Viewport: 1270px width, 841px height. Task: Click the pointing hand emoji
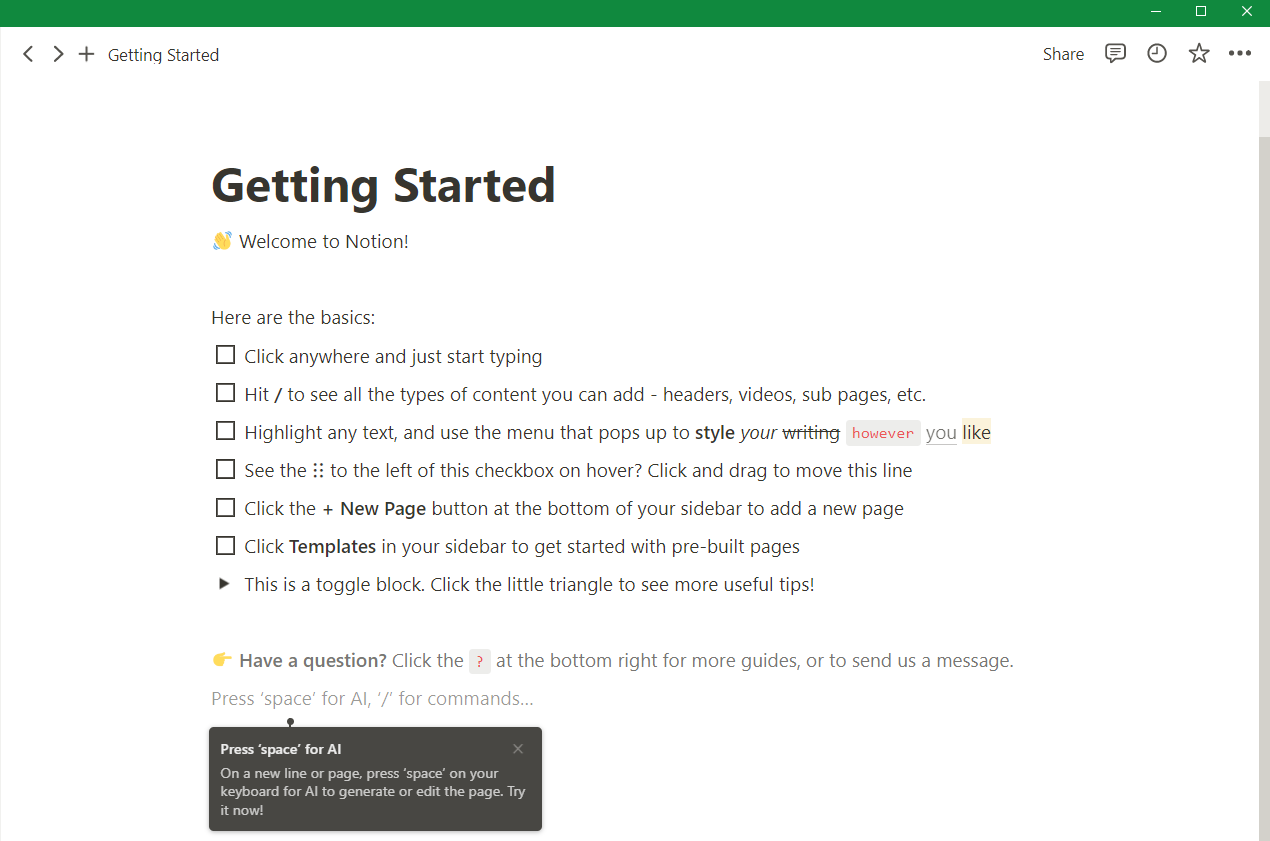tap(222, 660)
